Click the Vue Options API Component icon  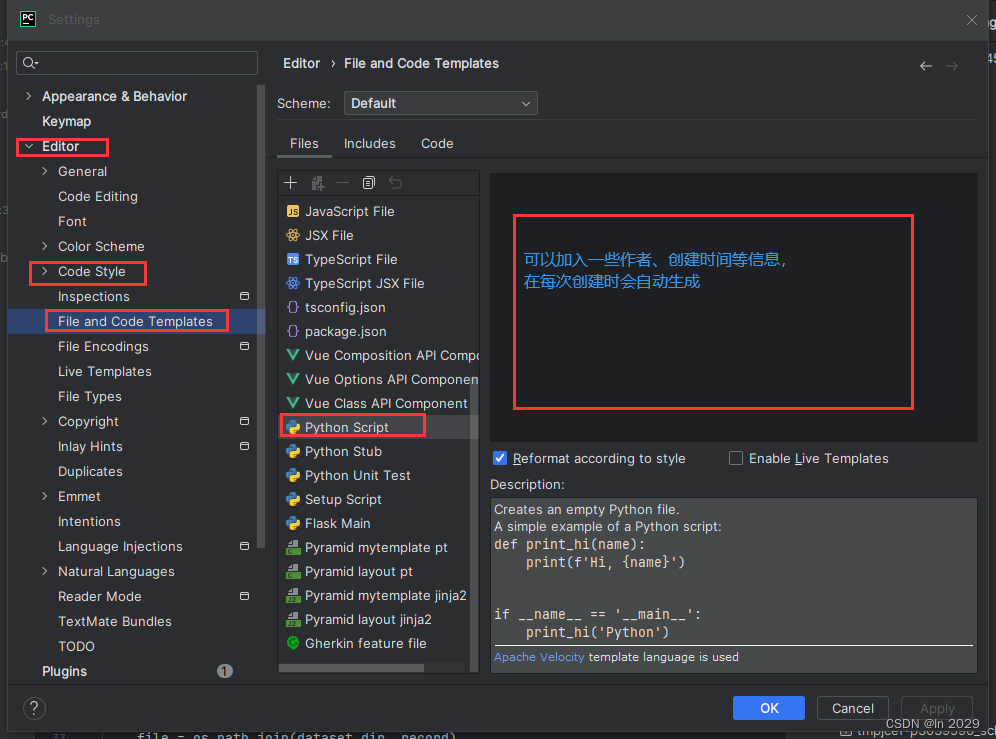click(293, 379)
